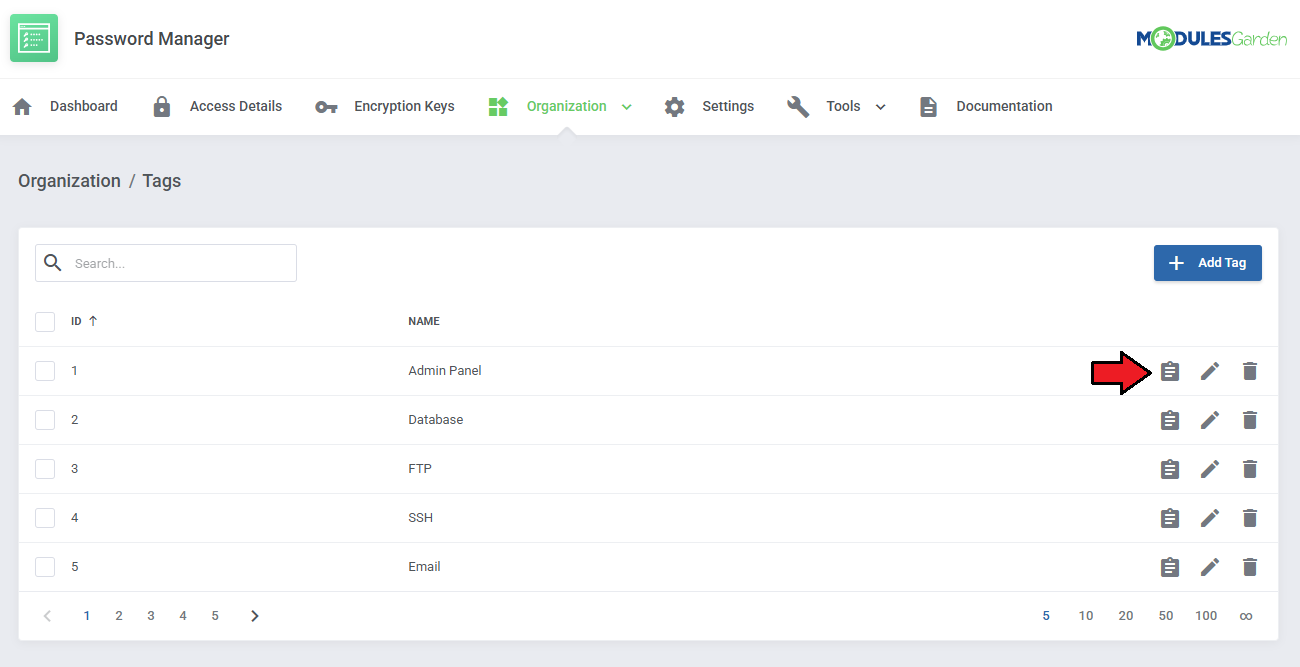Show 50 entries per page
1300x667 pixels.
(x=1166, y=616)
